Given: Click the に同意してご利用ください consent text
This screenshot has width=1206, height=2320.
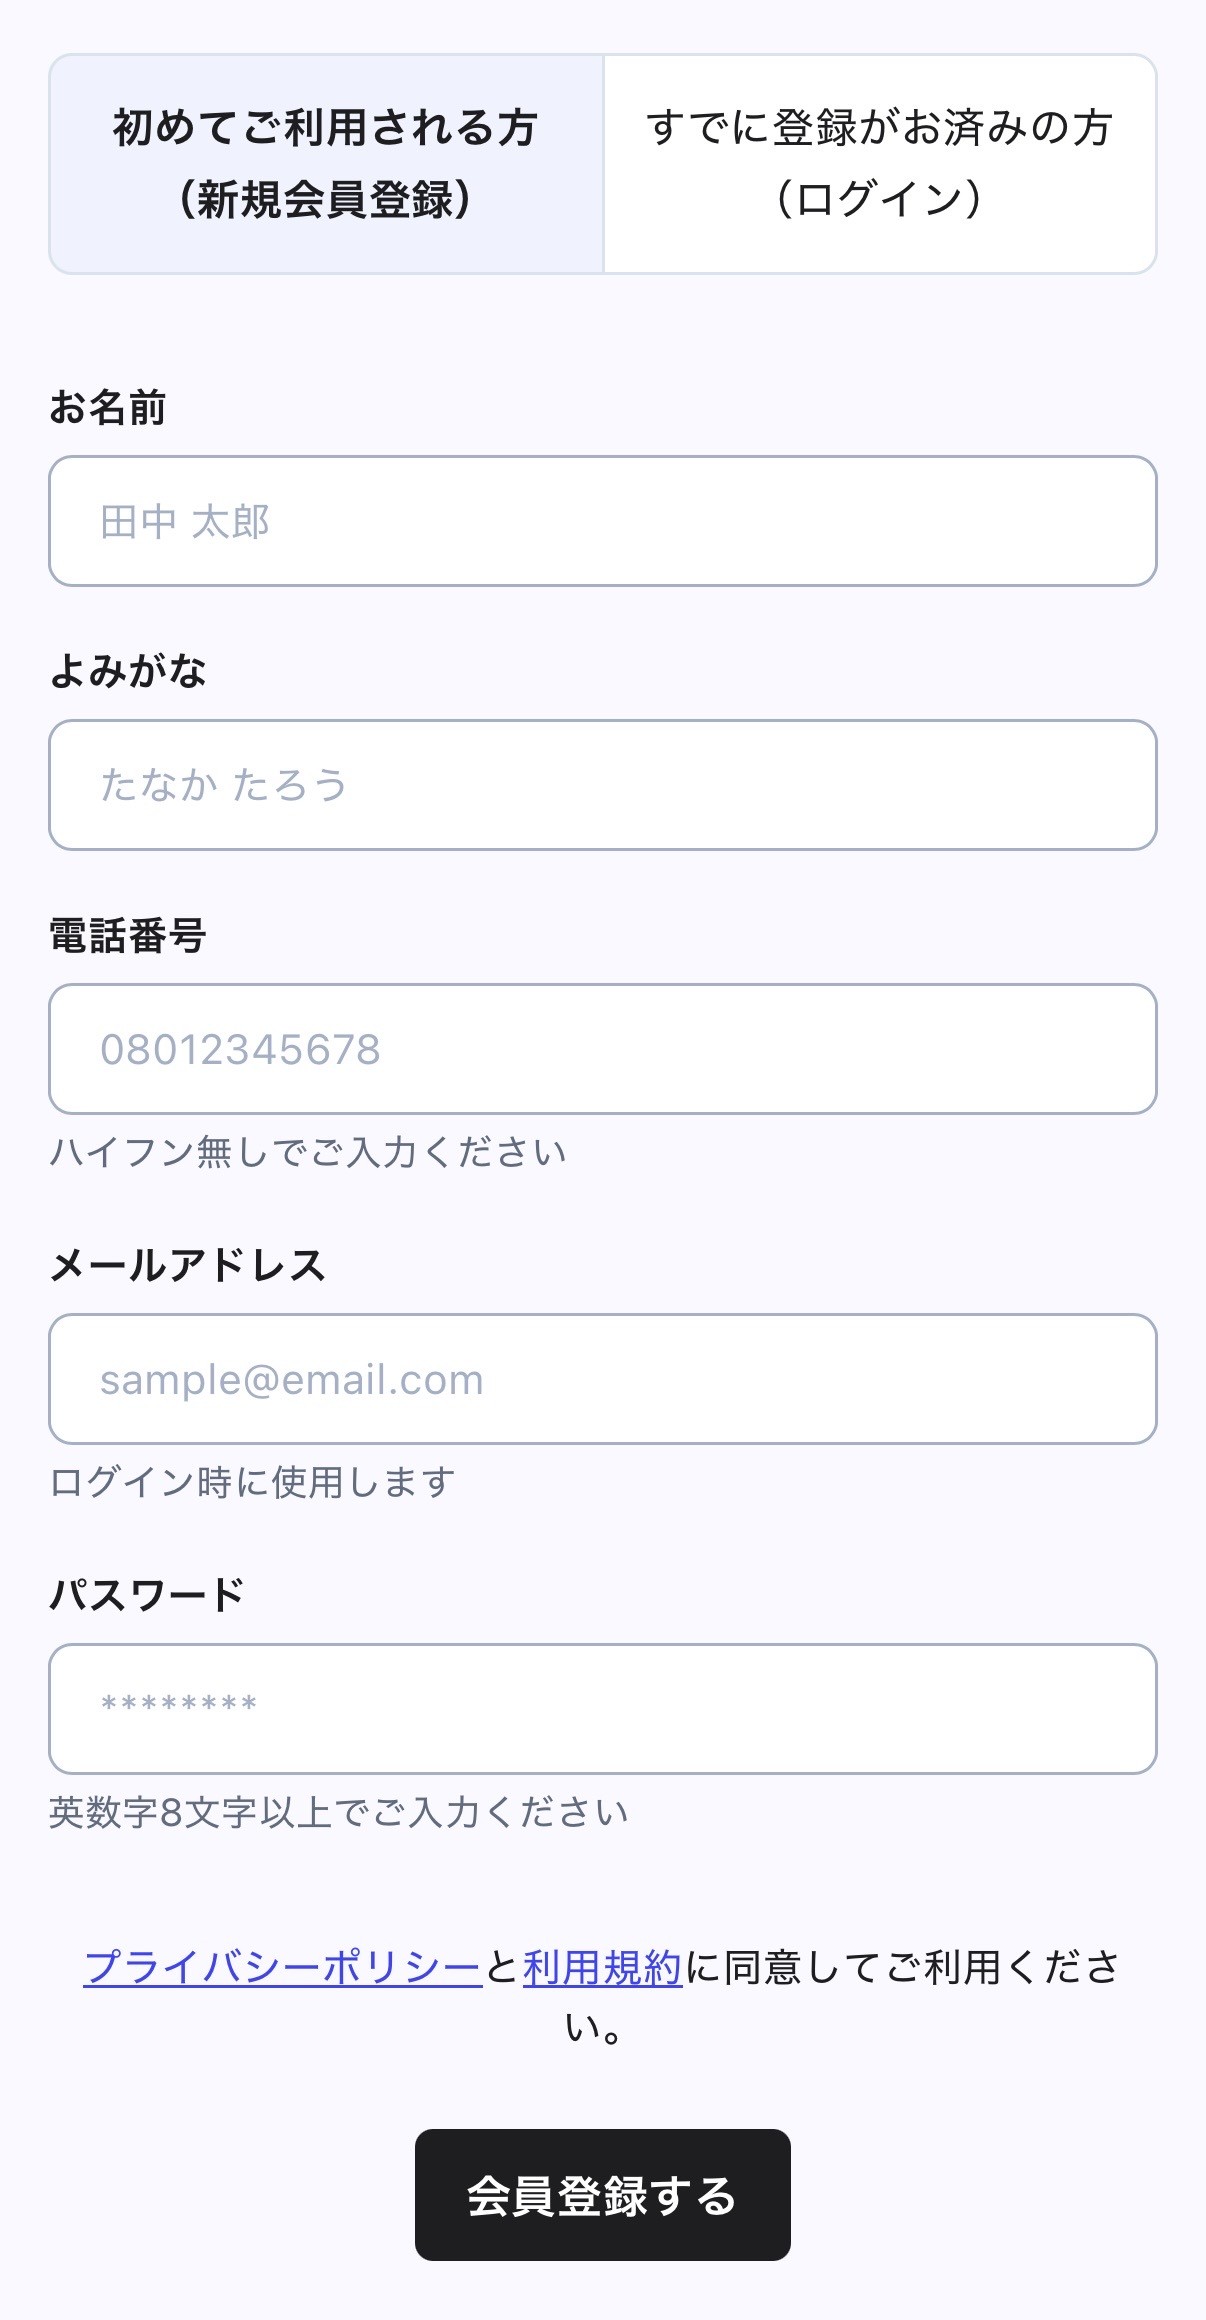Looking at the screenshot, I should [x=900, y=1968].
